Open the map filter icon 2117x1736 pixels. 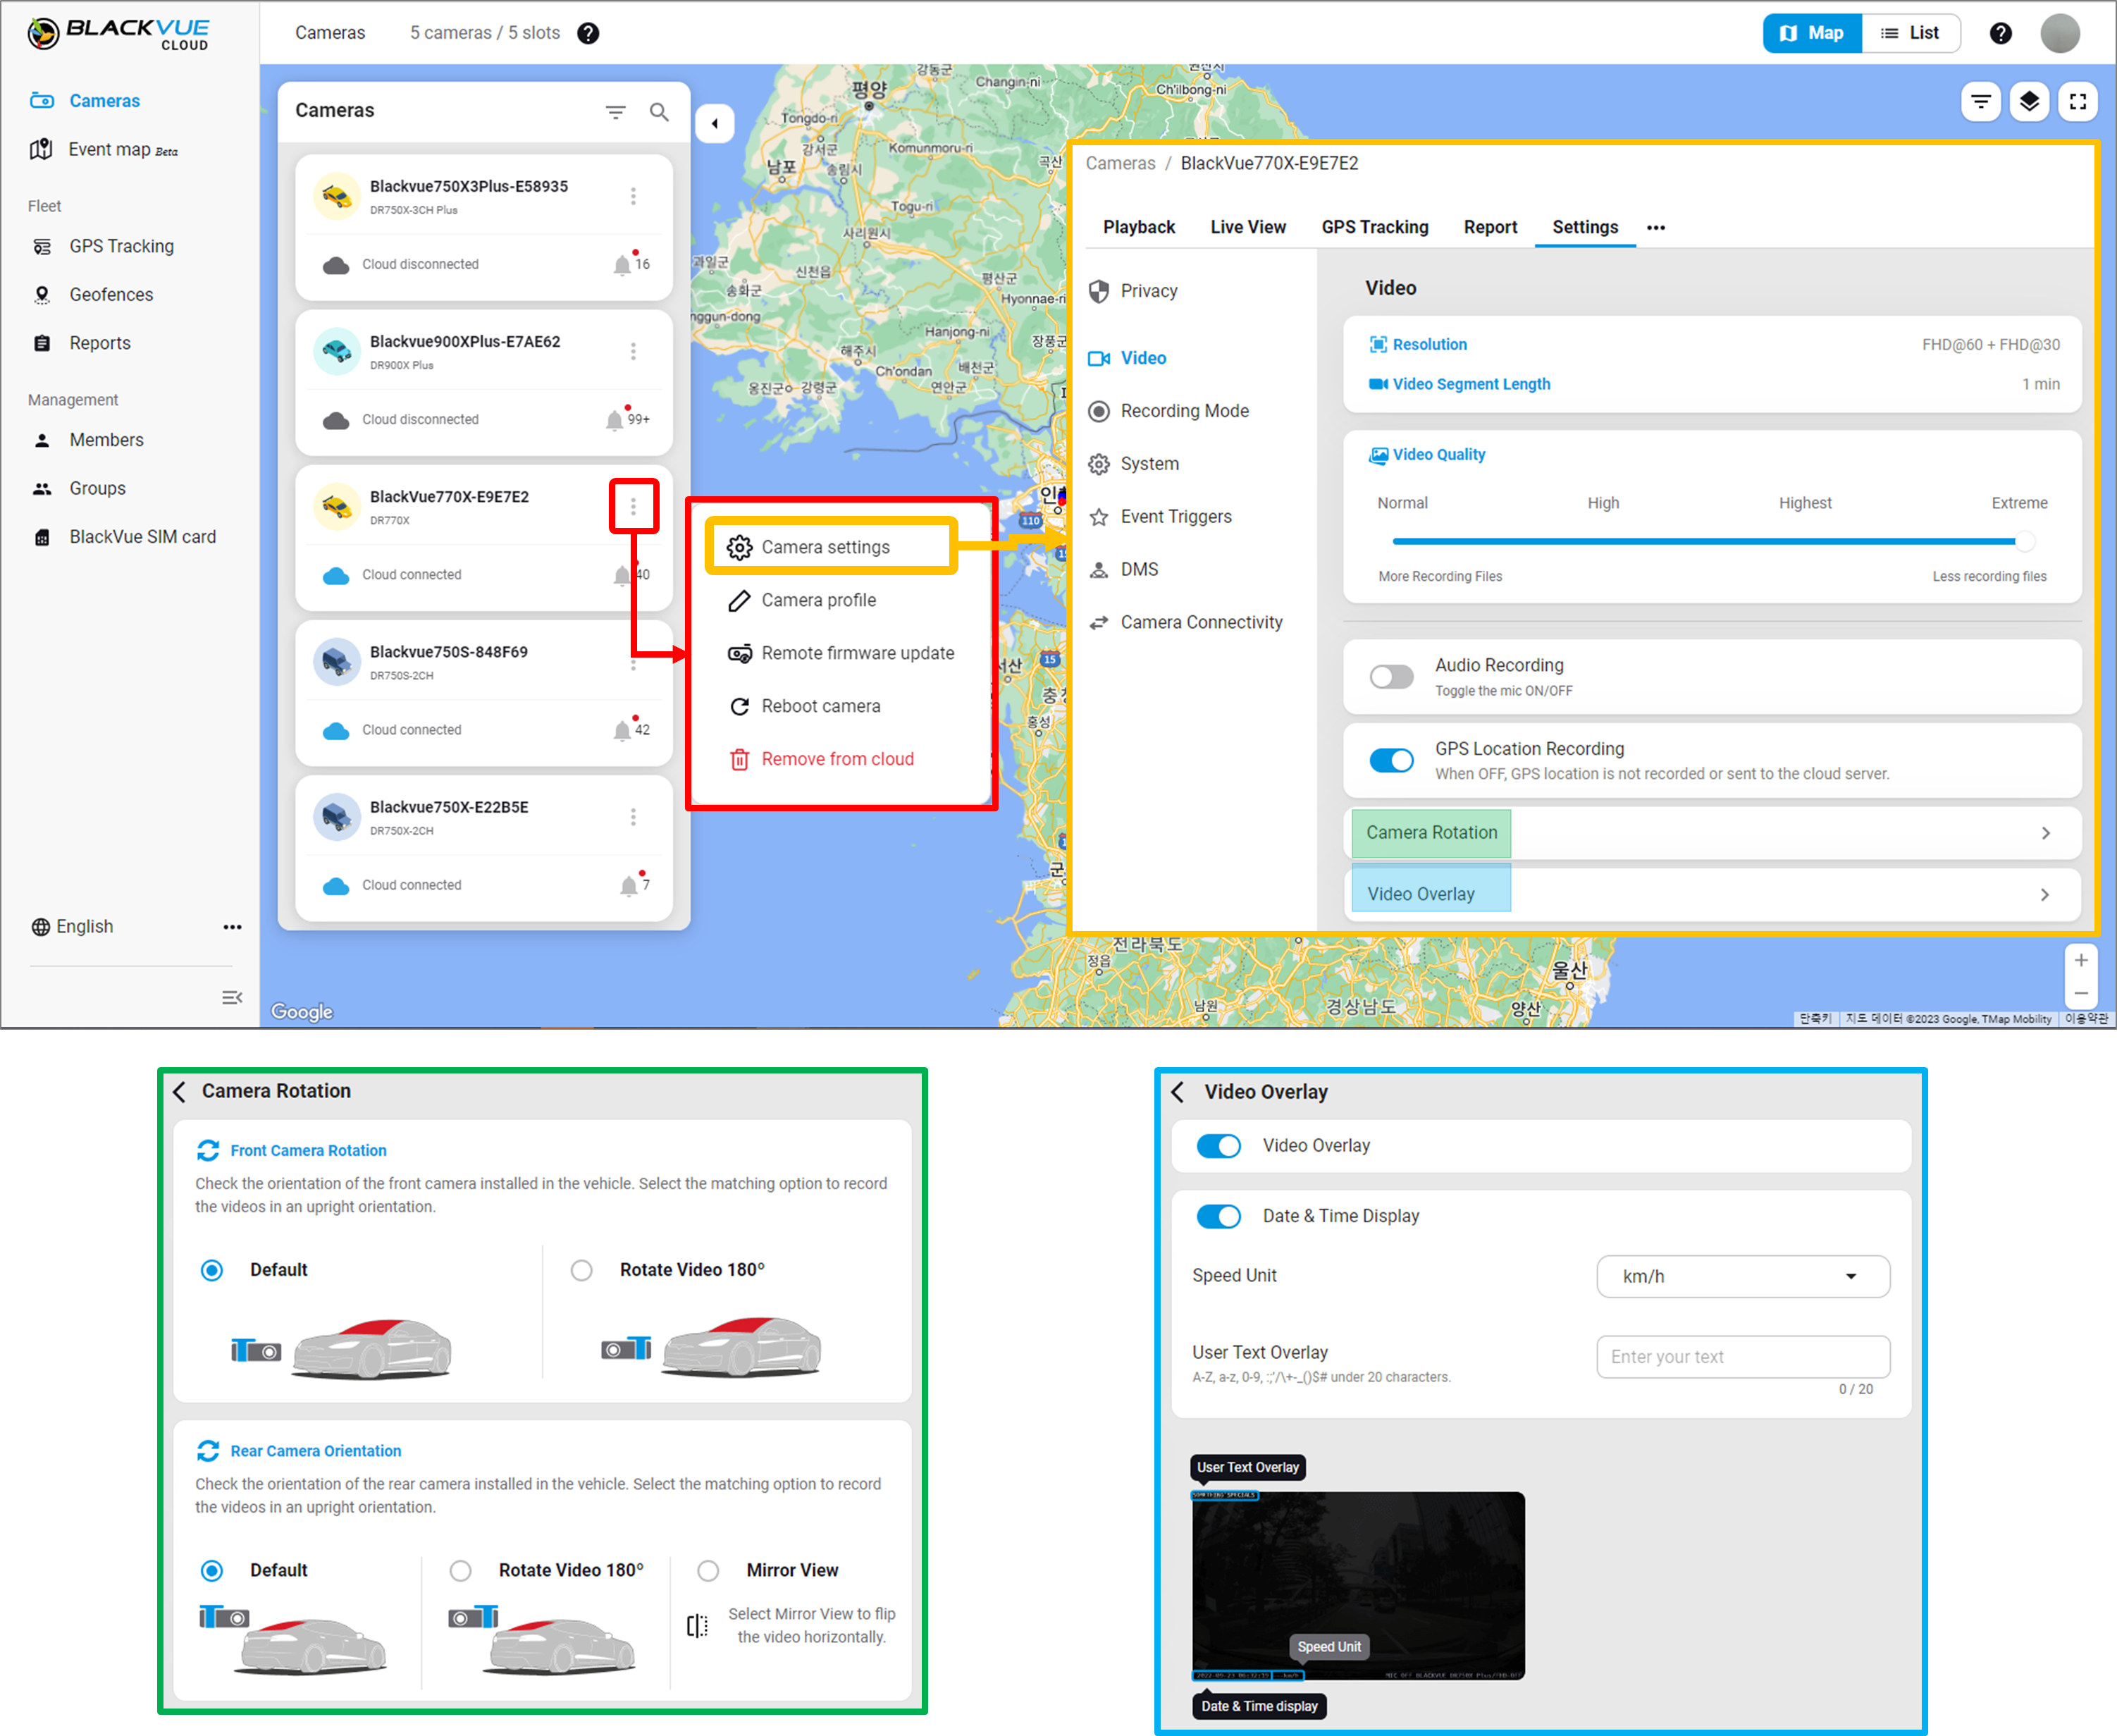pyautogui.click(x=1980, y=101)
